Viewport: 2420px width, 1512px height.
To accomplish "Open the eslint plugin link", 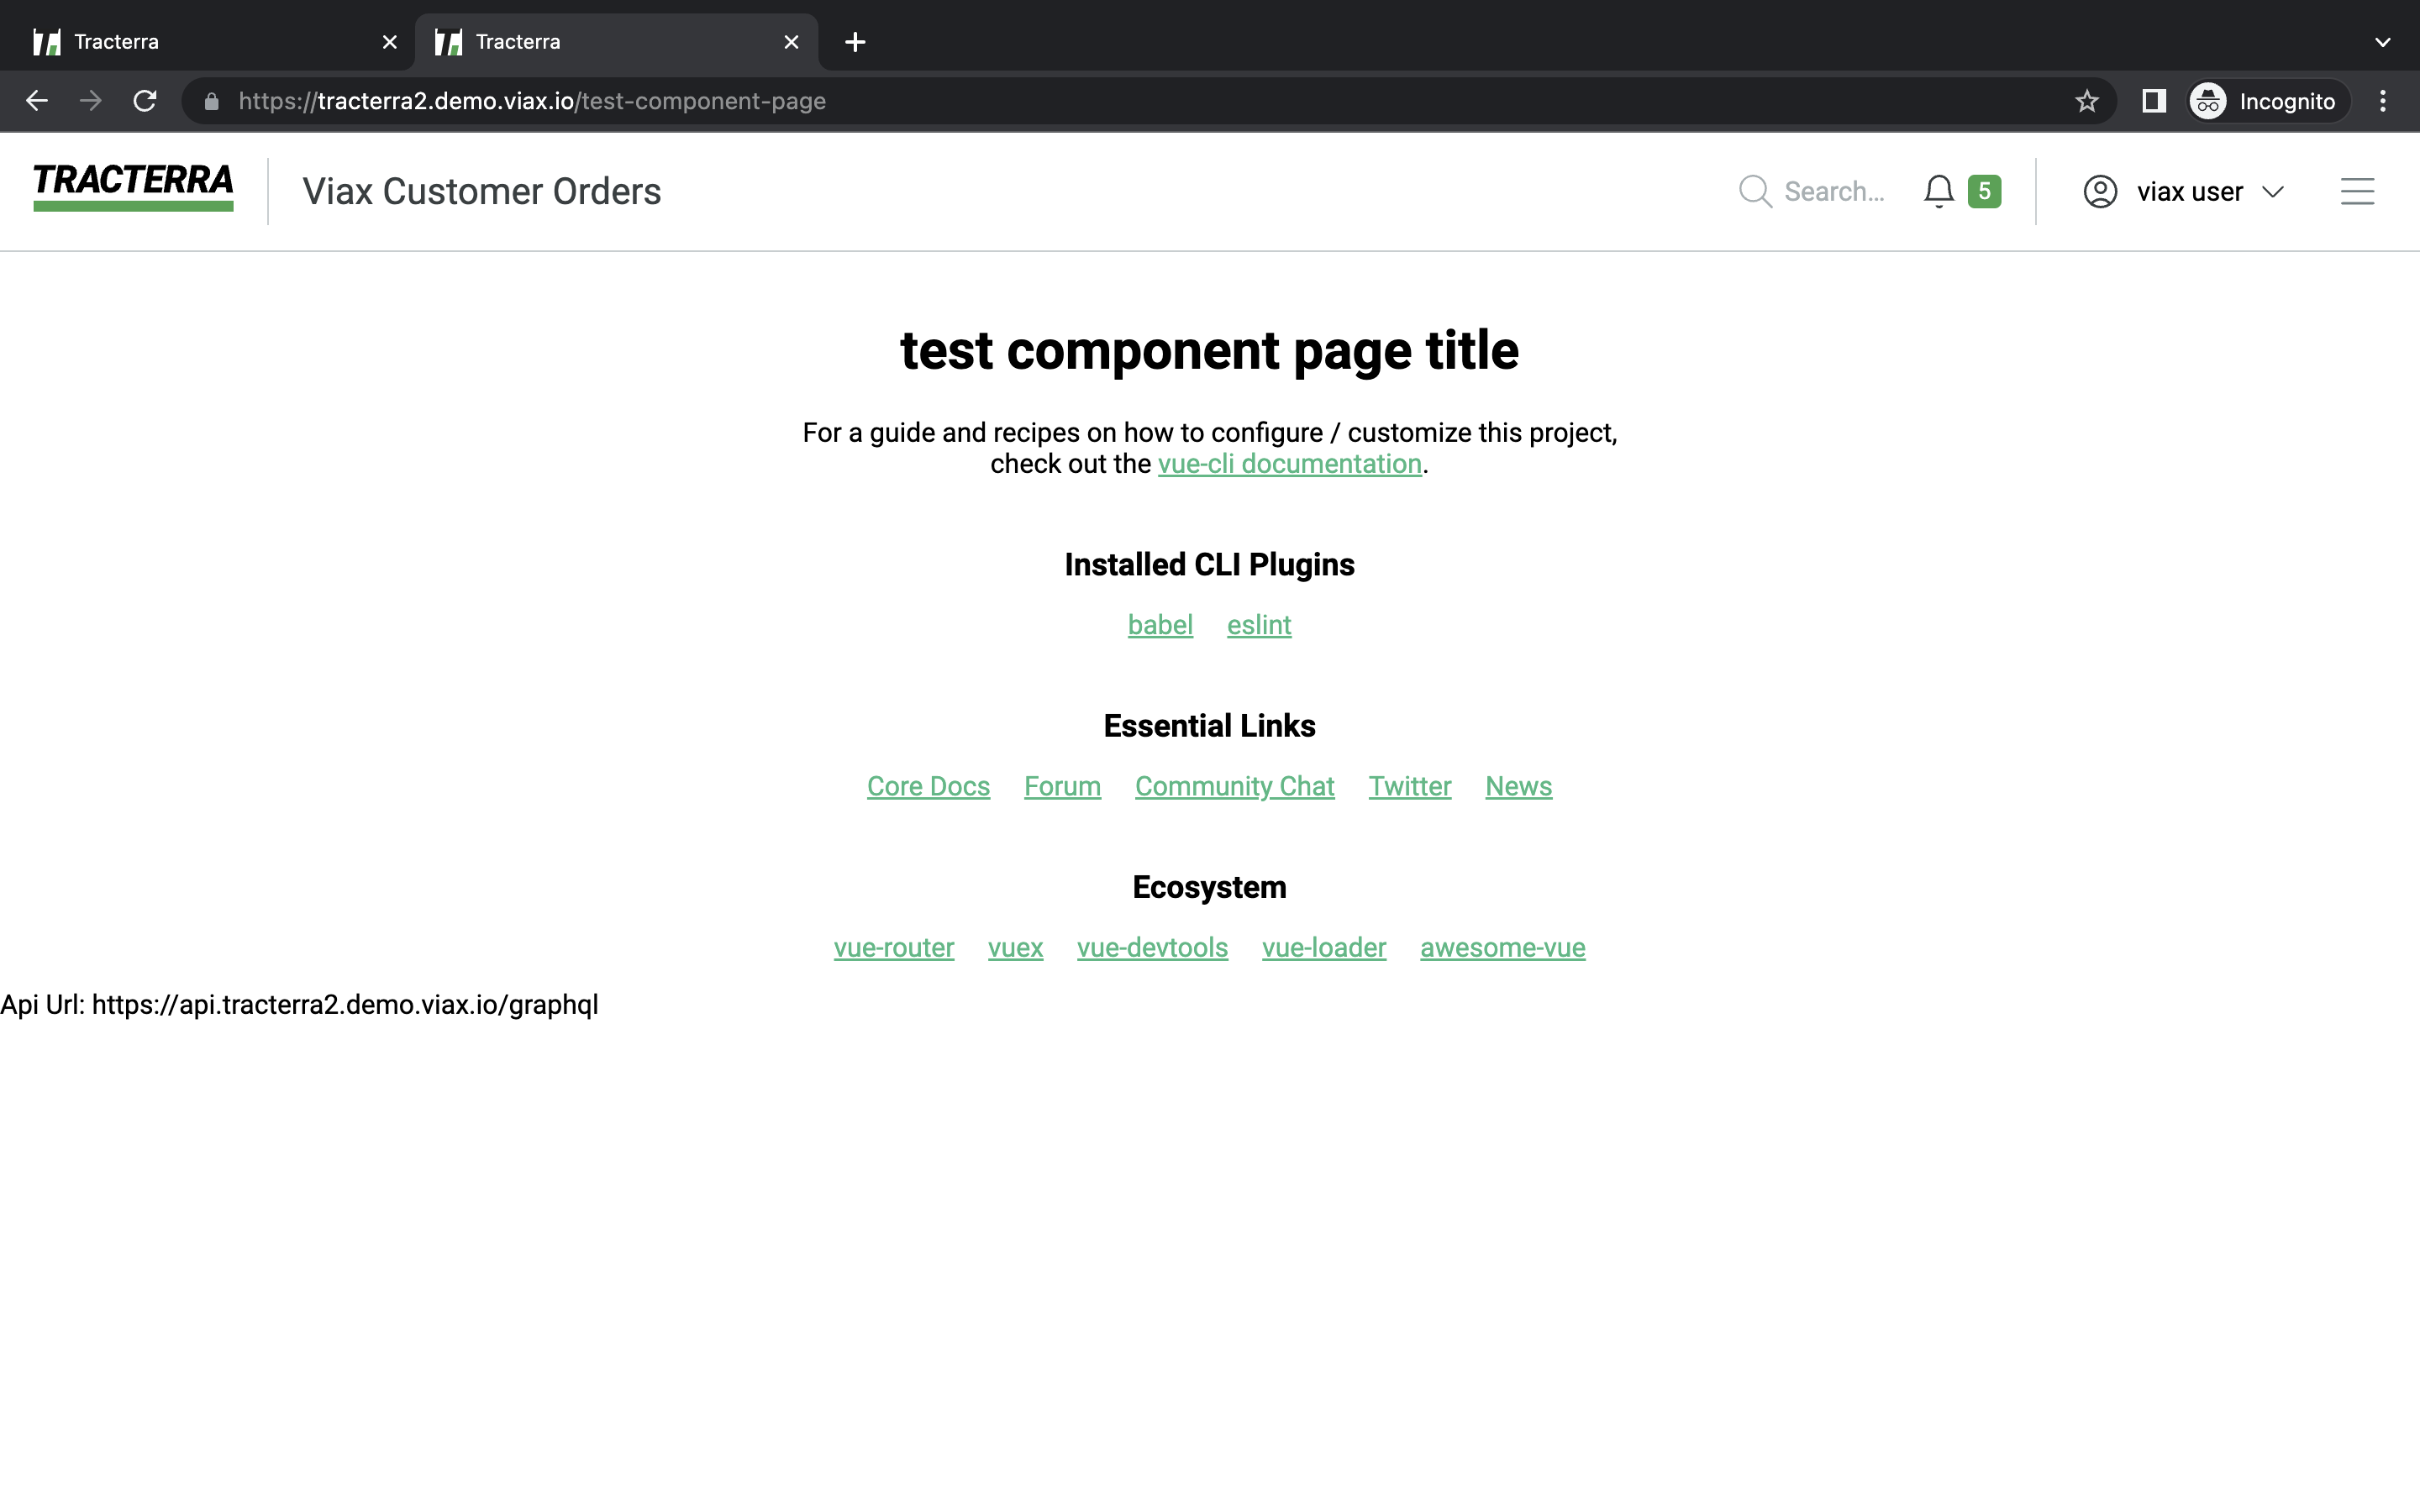I will pyautogui.click(x=1259, y=625).
